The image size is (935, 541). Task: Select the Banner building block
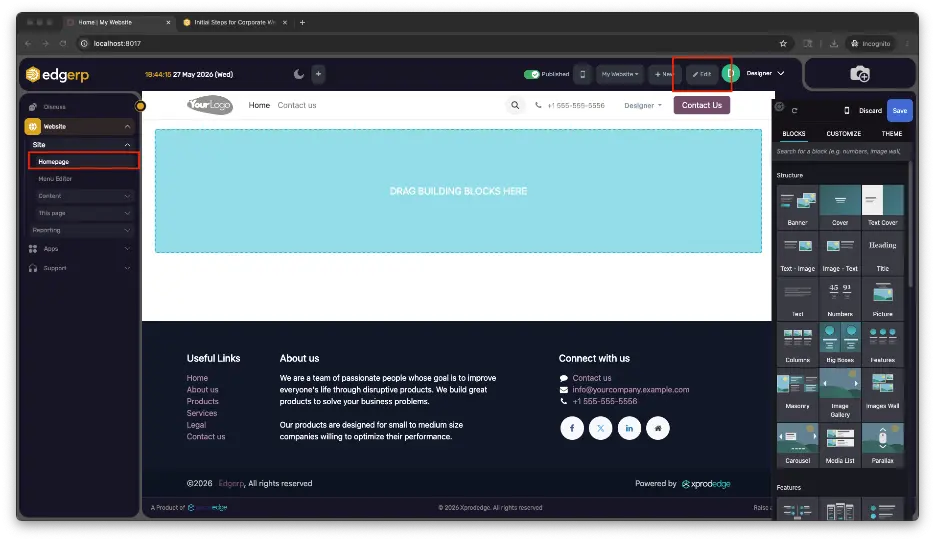[x=797, y=206]
